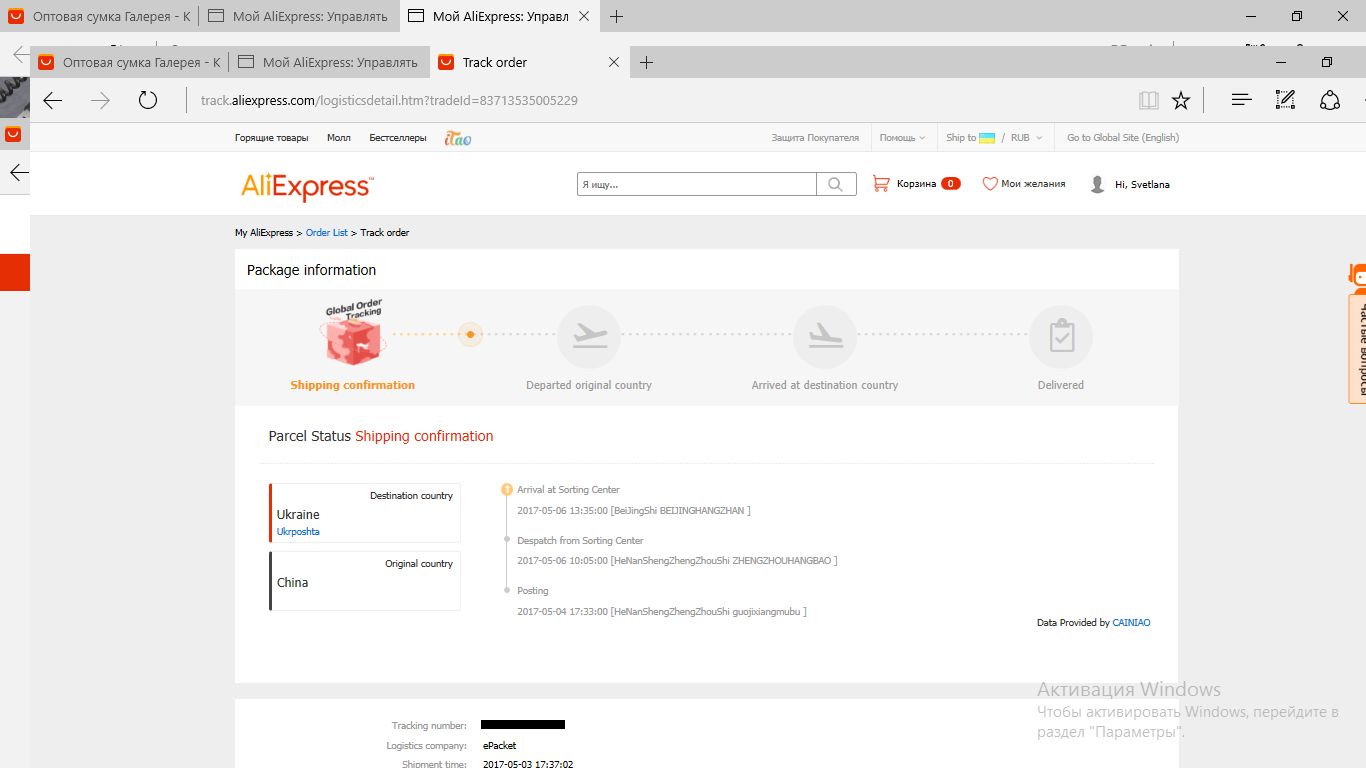Open the account menu Hi, Svetlana
The image size is (1366, 768).
pyautogui.click(x=1130, y=184)
